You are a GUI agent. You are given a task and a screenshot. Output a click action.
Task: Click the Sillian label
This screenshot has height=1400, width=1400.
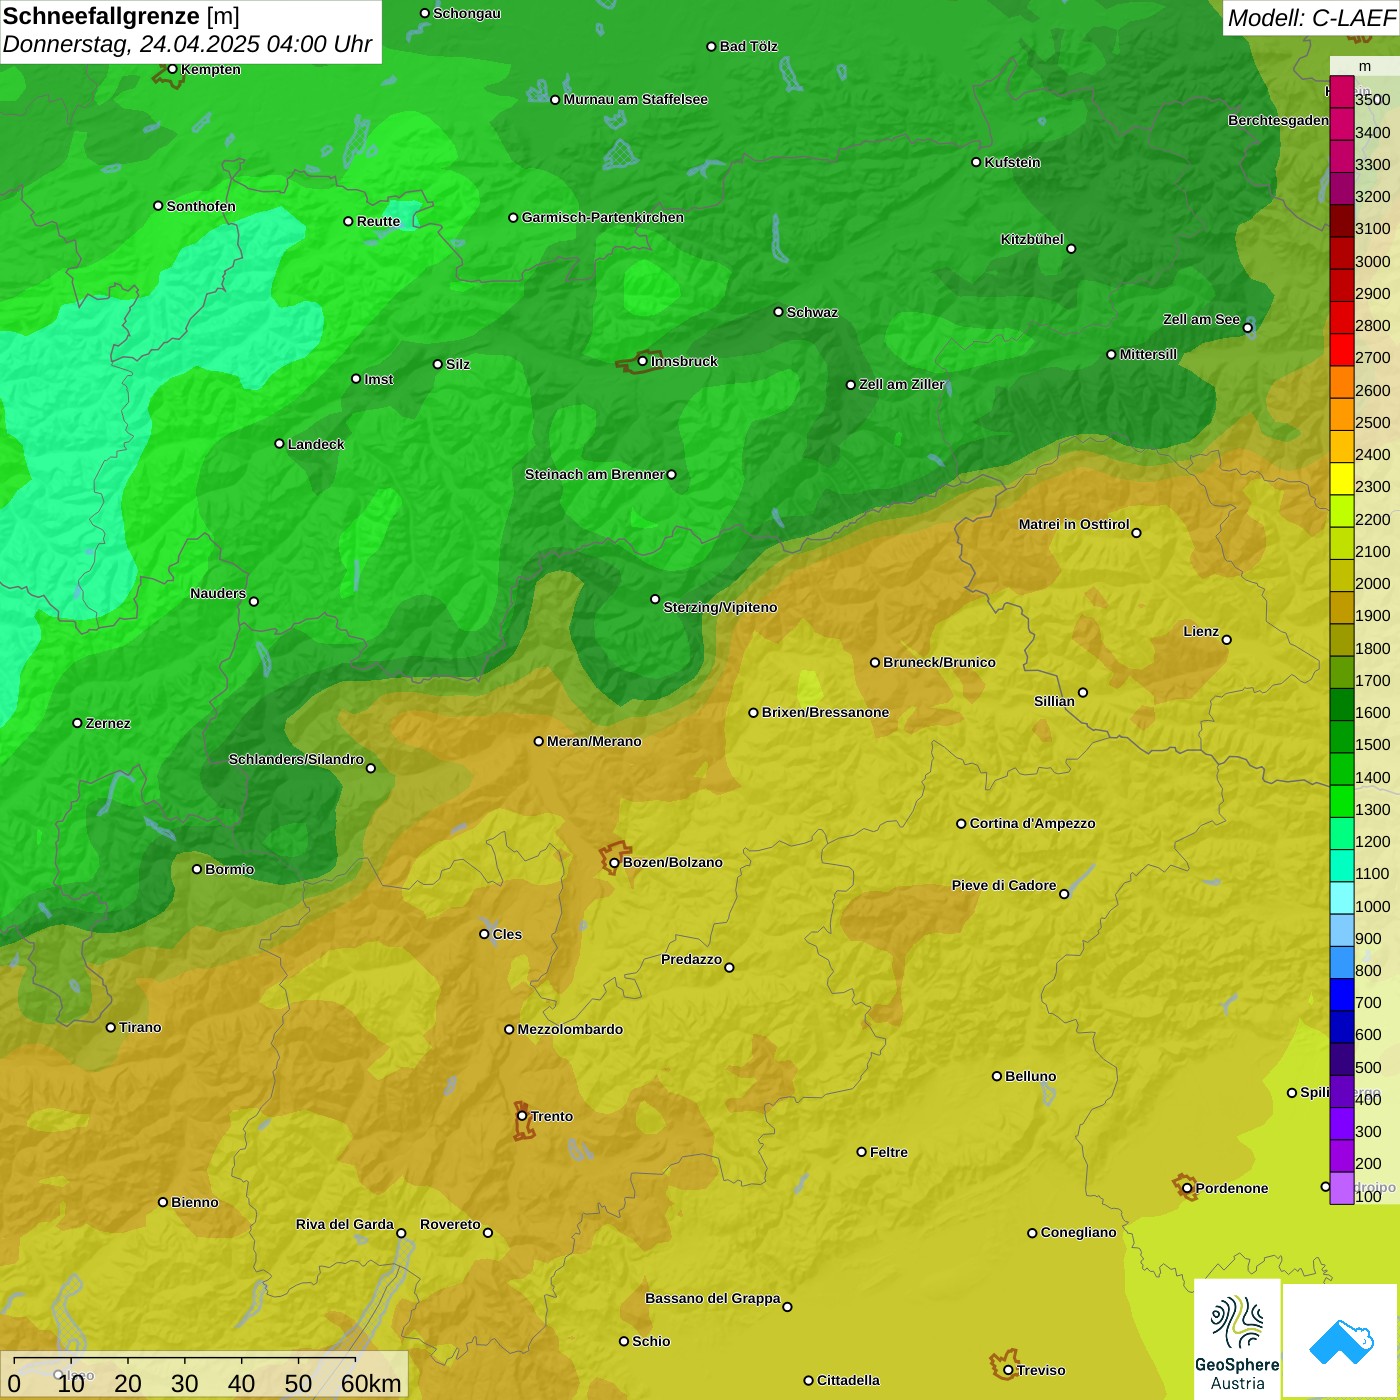click(x=1054, y=701)
